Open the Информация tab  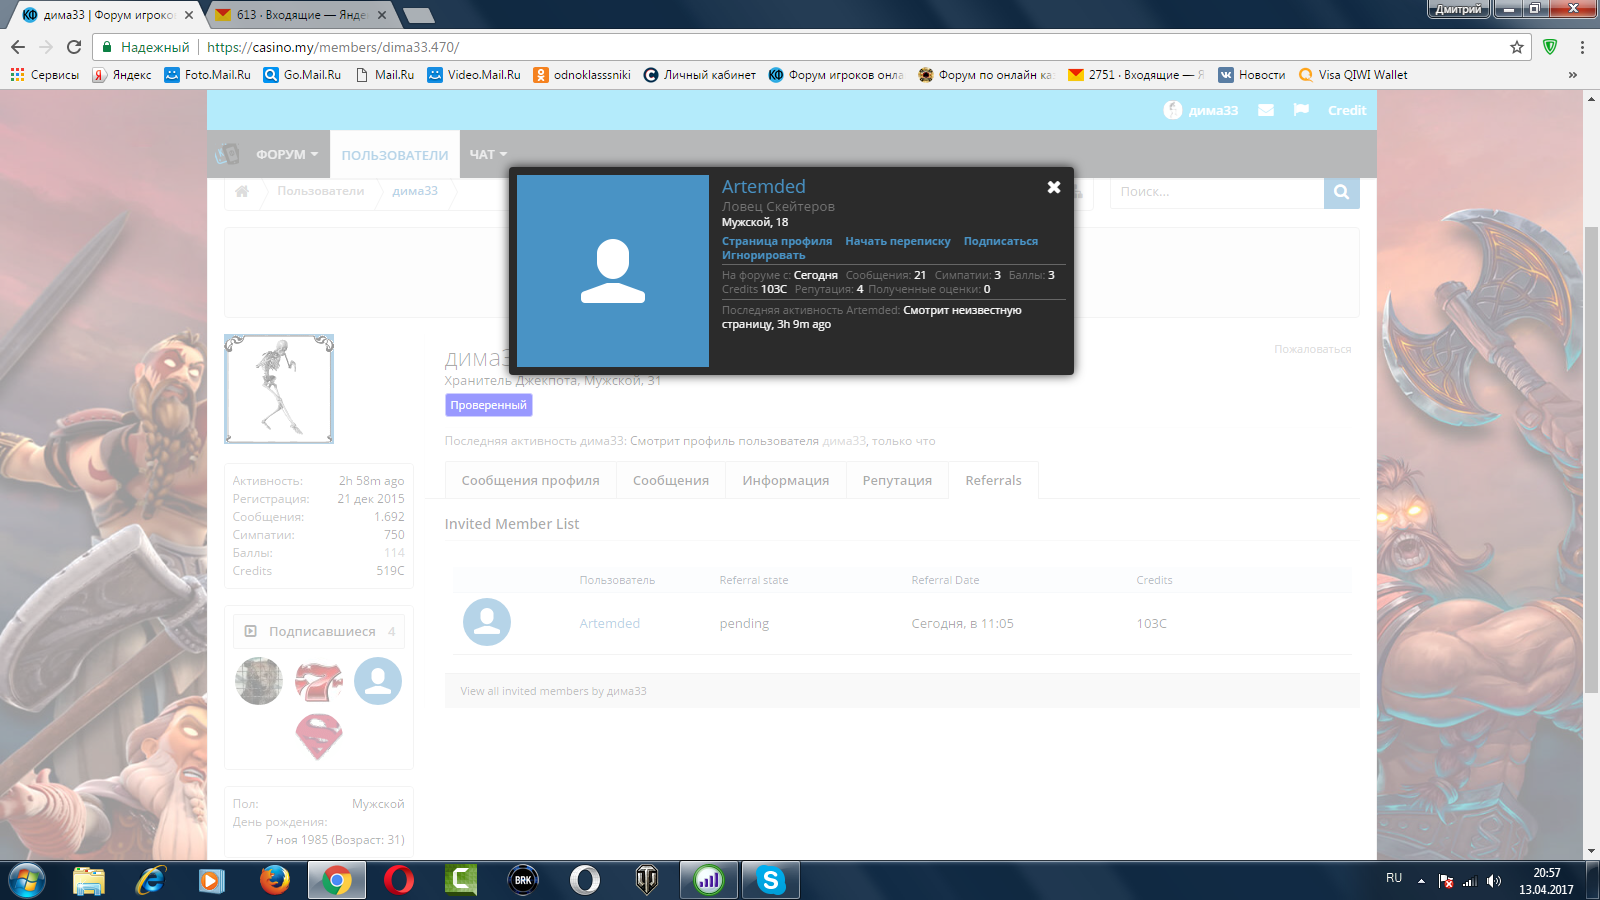point(785,481)
